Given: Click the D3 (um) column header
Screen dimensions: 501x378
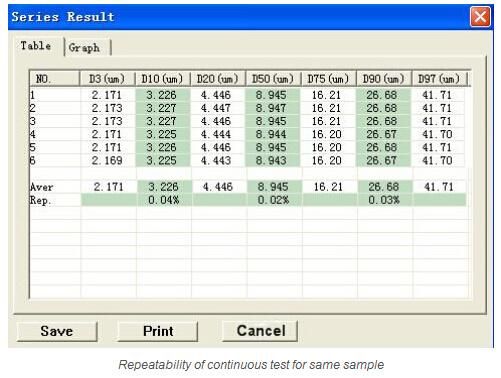Looking at the screenshot, I should tap(107, 79).
